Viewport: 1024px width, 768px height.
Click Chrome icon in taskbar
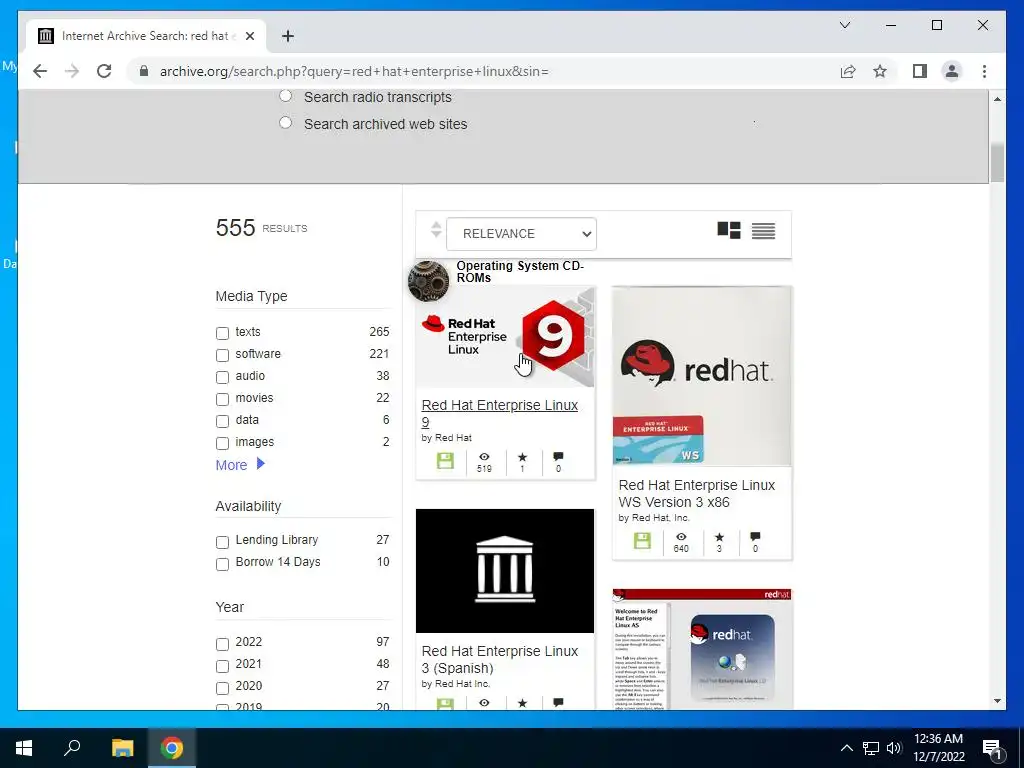pos(172,748)
